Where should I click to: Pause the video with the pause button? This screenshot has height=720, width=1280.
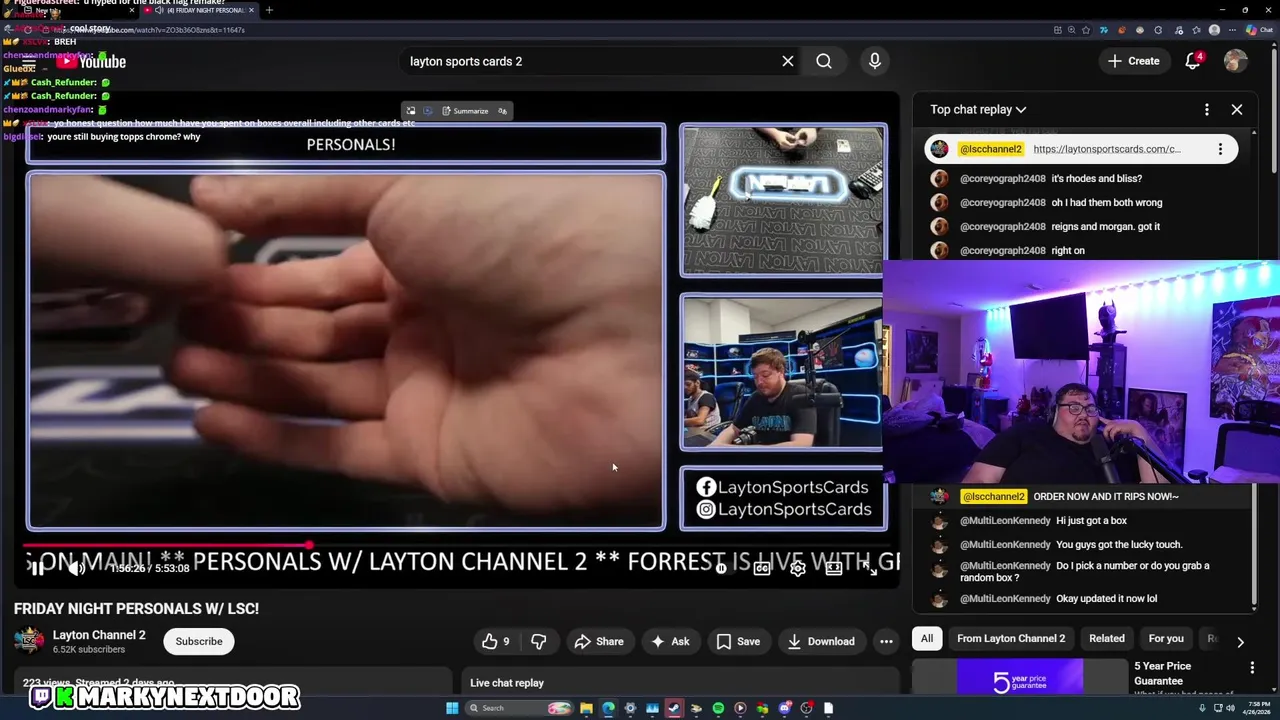pos(36,568)
